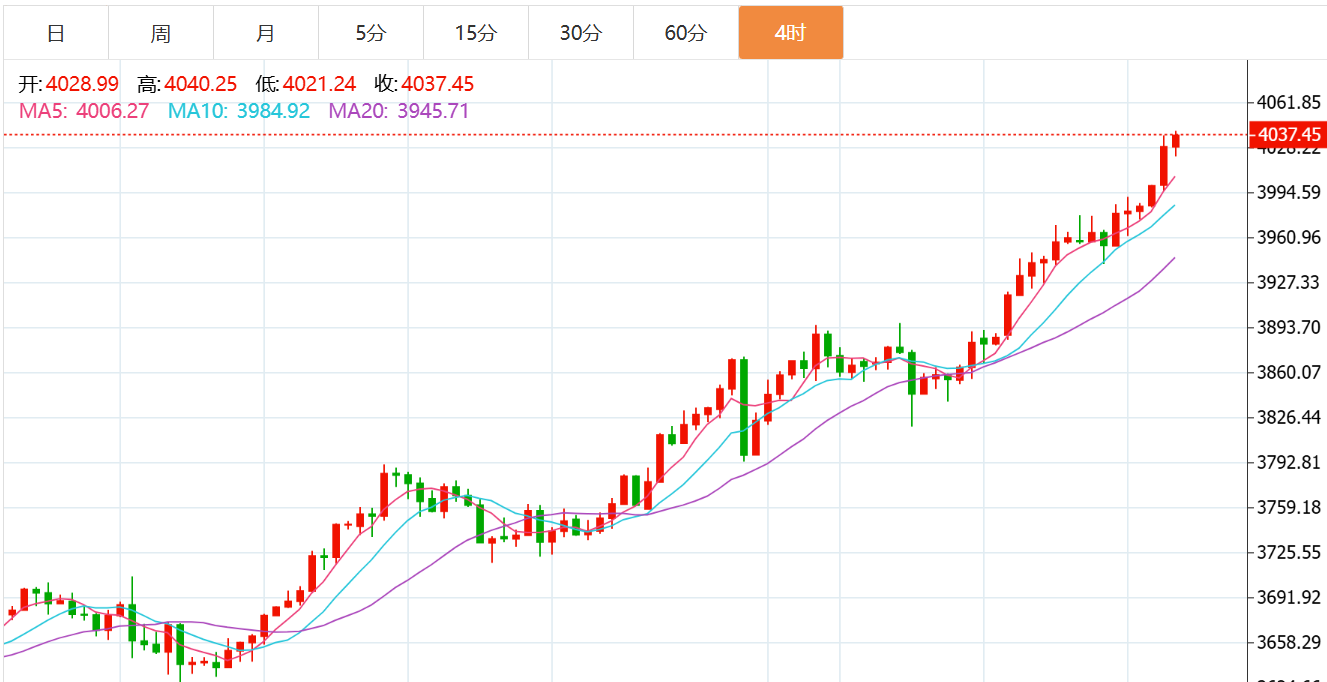Click the 4061.85 price axis label

coord(1289,102)
